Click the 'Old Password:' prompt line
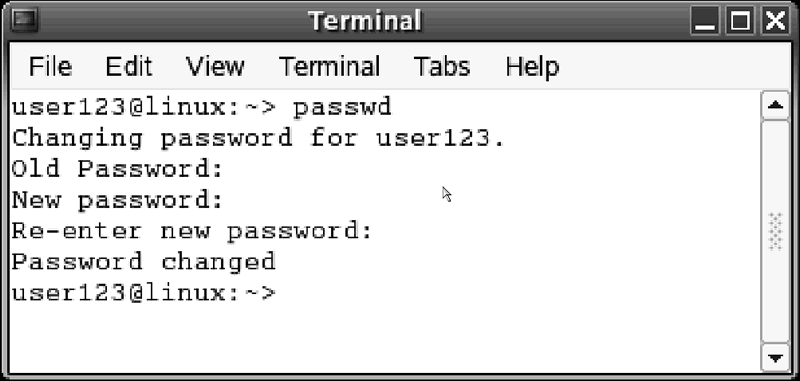 (x=117, y=169)
